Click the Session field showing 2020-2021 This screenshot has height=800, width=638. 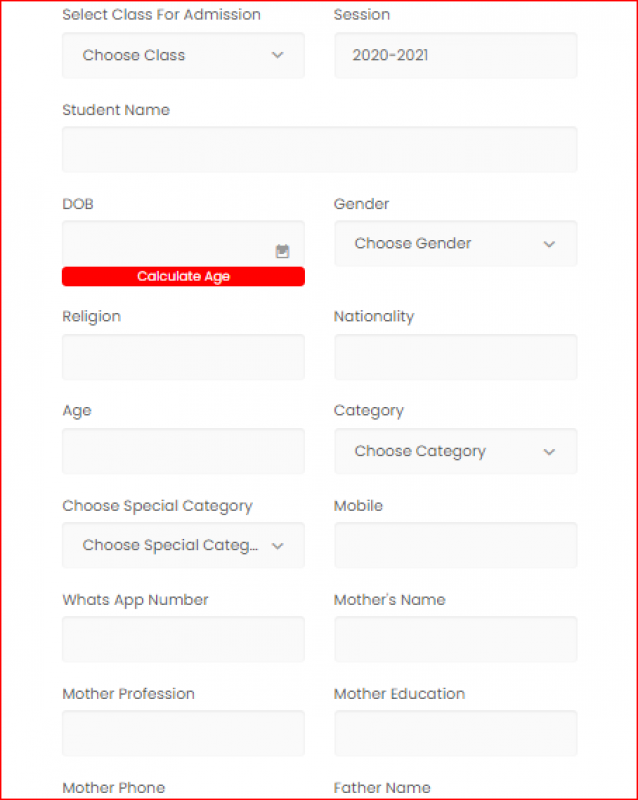[455, 55]
